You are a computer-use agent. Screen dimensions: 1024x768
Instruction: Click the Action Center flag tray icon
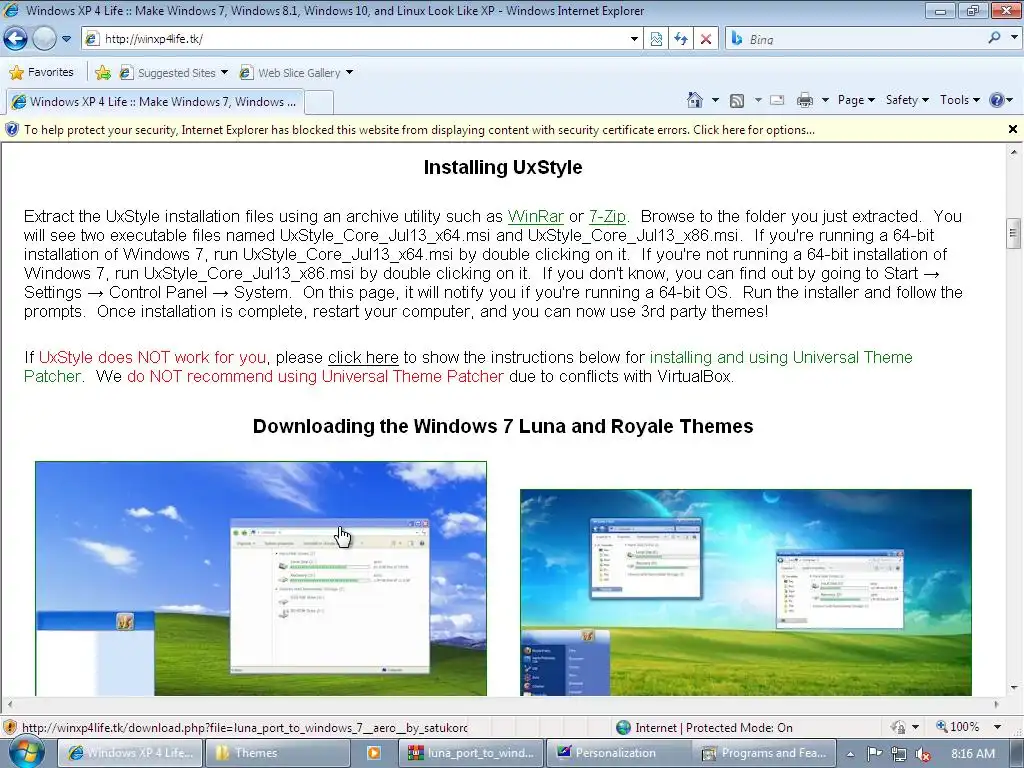pyautogui.click(x=874, y=753)
